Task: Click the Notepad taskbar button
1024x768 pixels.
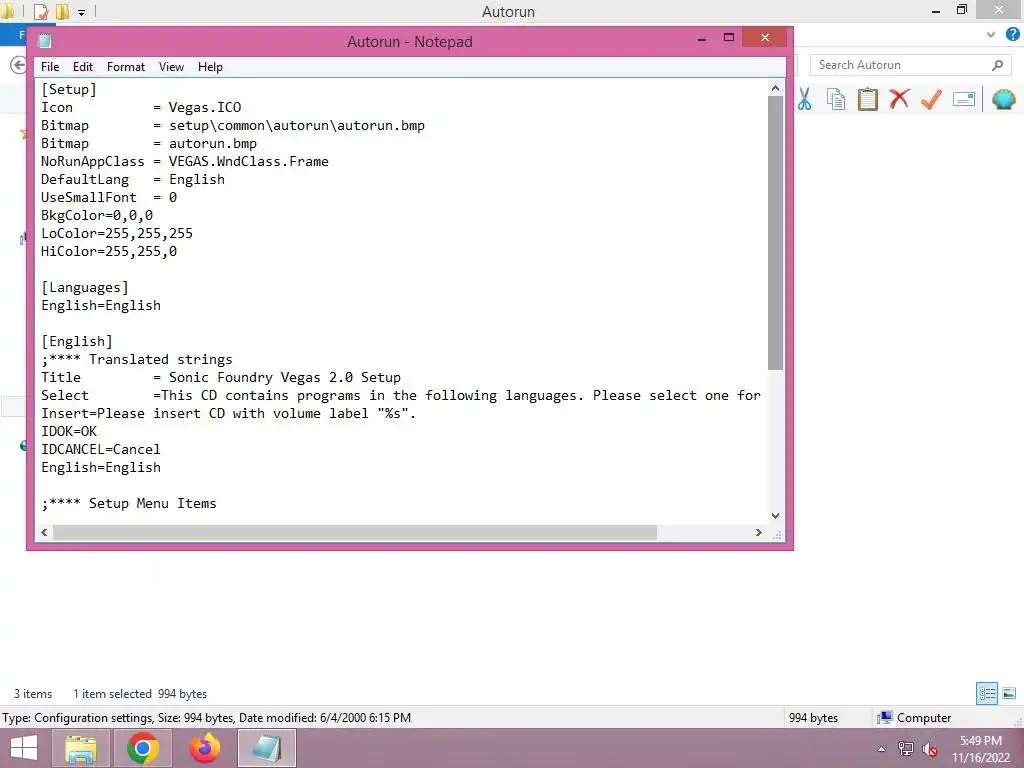Action: (266, 748)
